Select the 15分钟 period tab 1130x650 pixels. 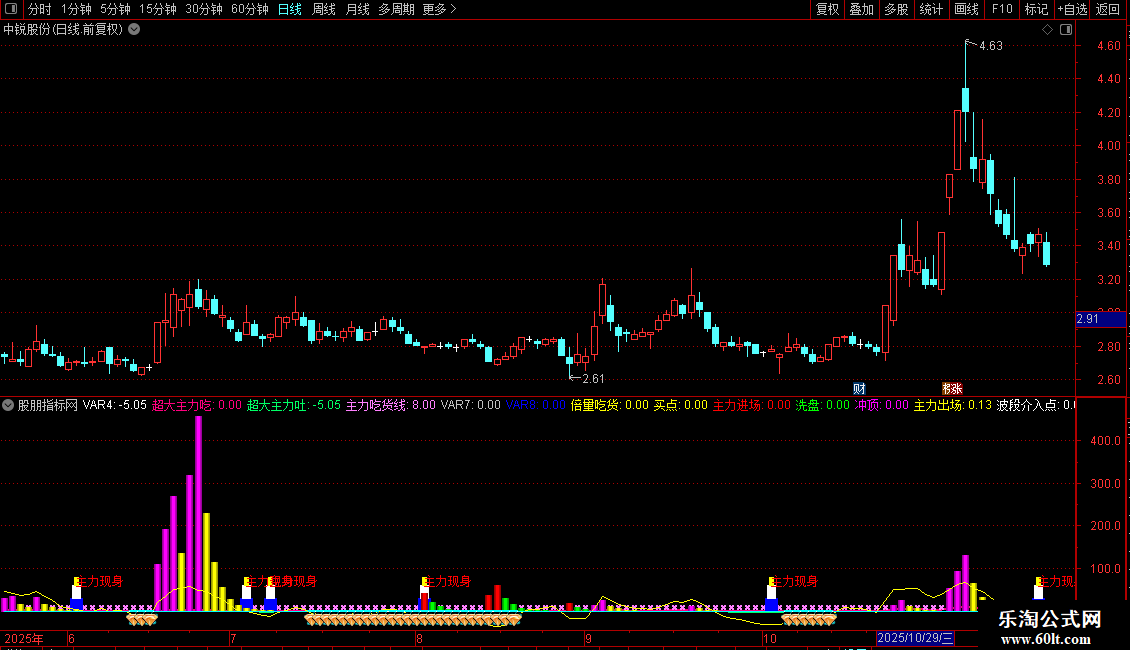(x=158, y=9)
